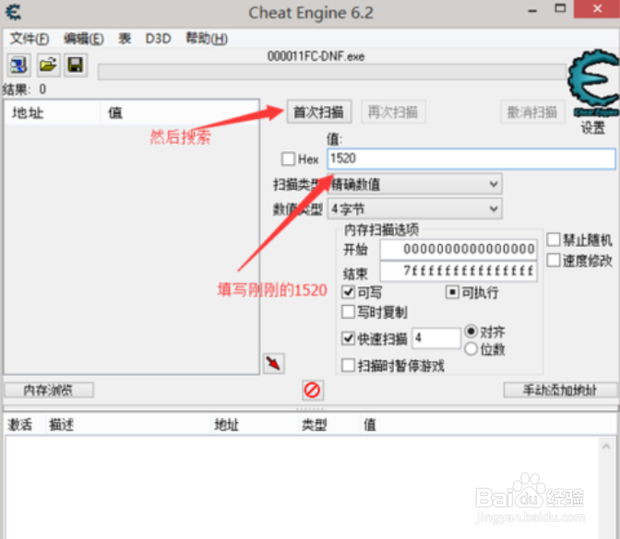Click the address table 地址 column header
Image resolution: width=620 pixels, height=539 pixels.
point(254,425)
